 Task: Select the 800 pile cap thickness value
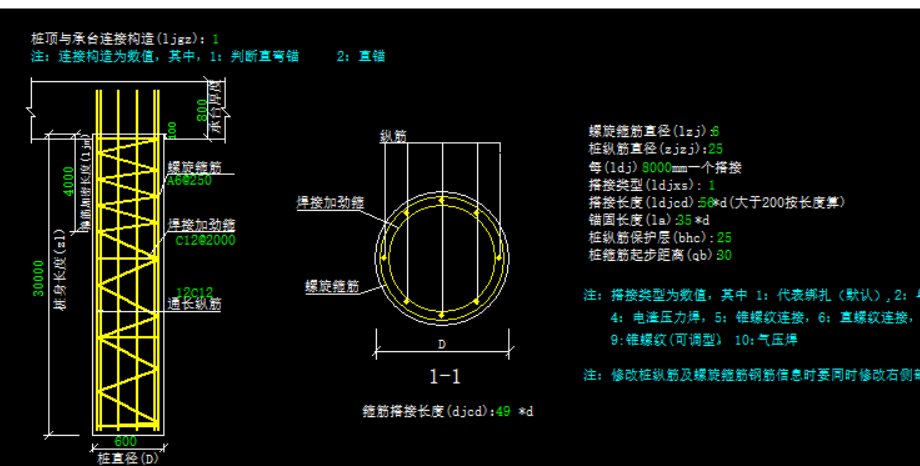(202, 109)
